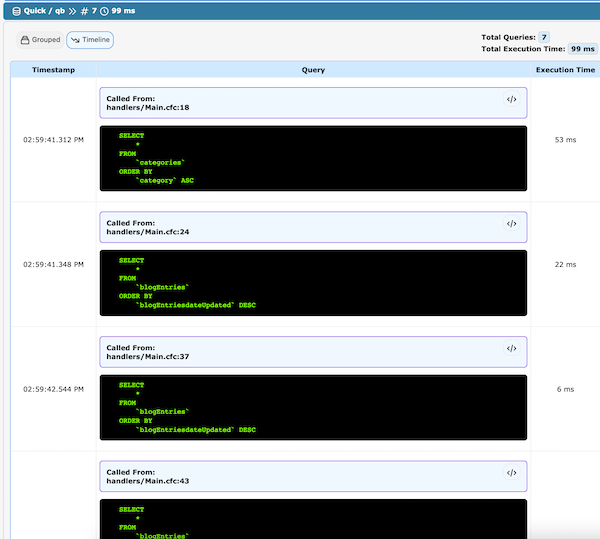Click the Query column header

313,70
